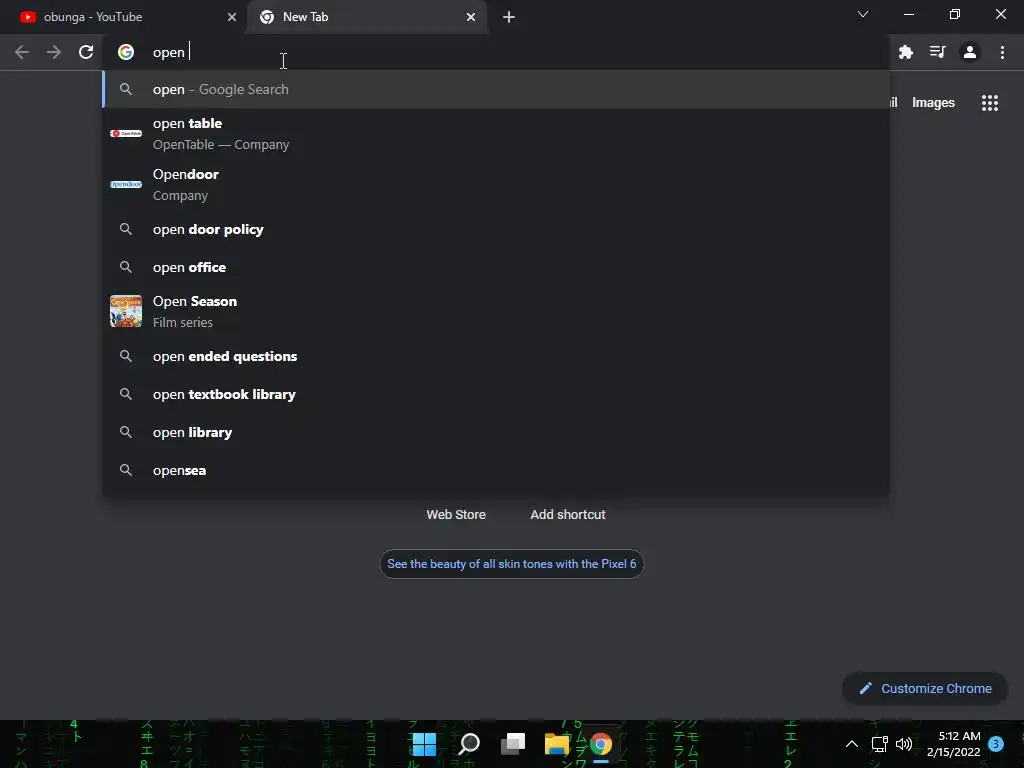Reload the current page
Screen dimensions: 1024x768
coord(86,52)
